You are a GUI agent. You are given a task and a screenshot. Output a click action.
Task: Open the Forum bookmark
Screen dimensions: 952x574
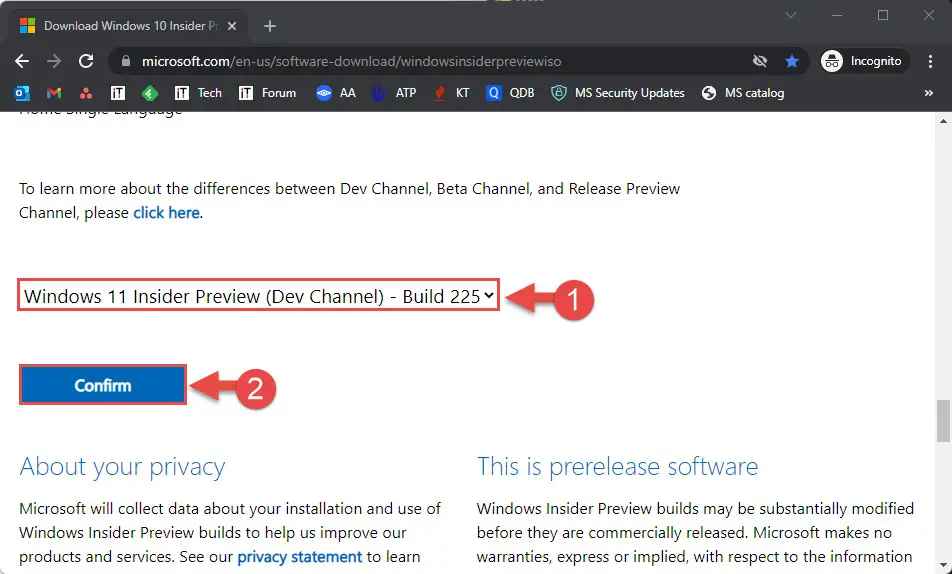tap(267, 93)
